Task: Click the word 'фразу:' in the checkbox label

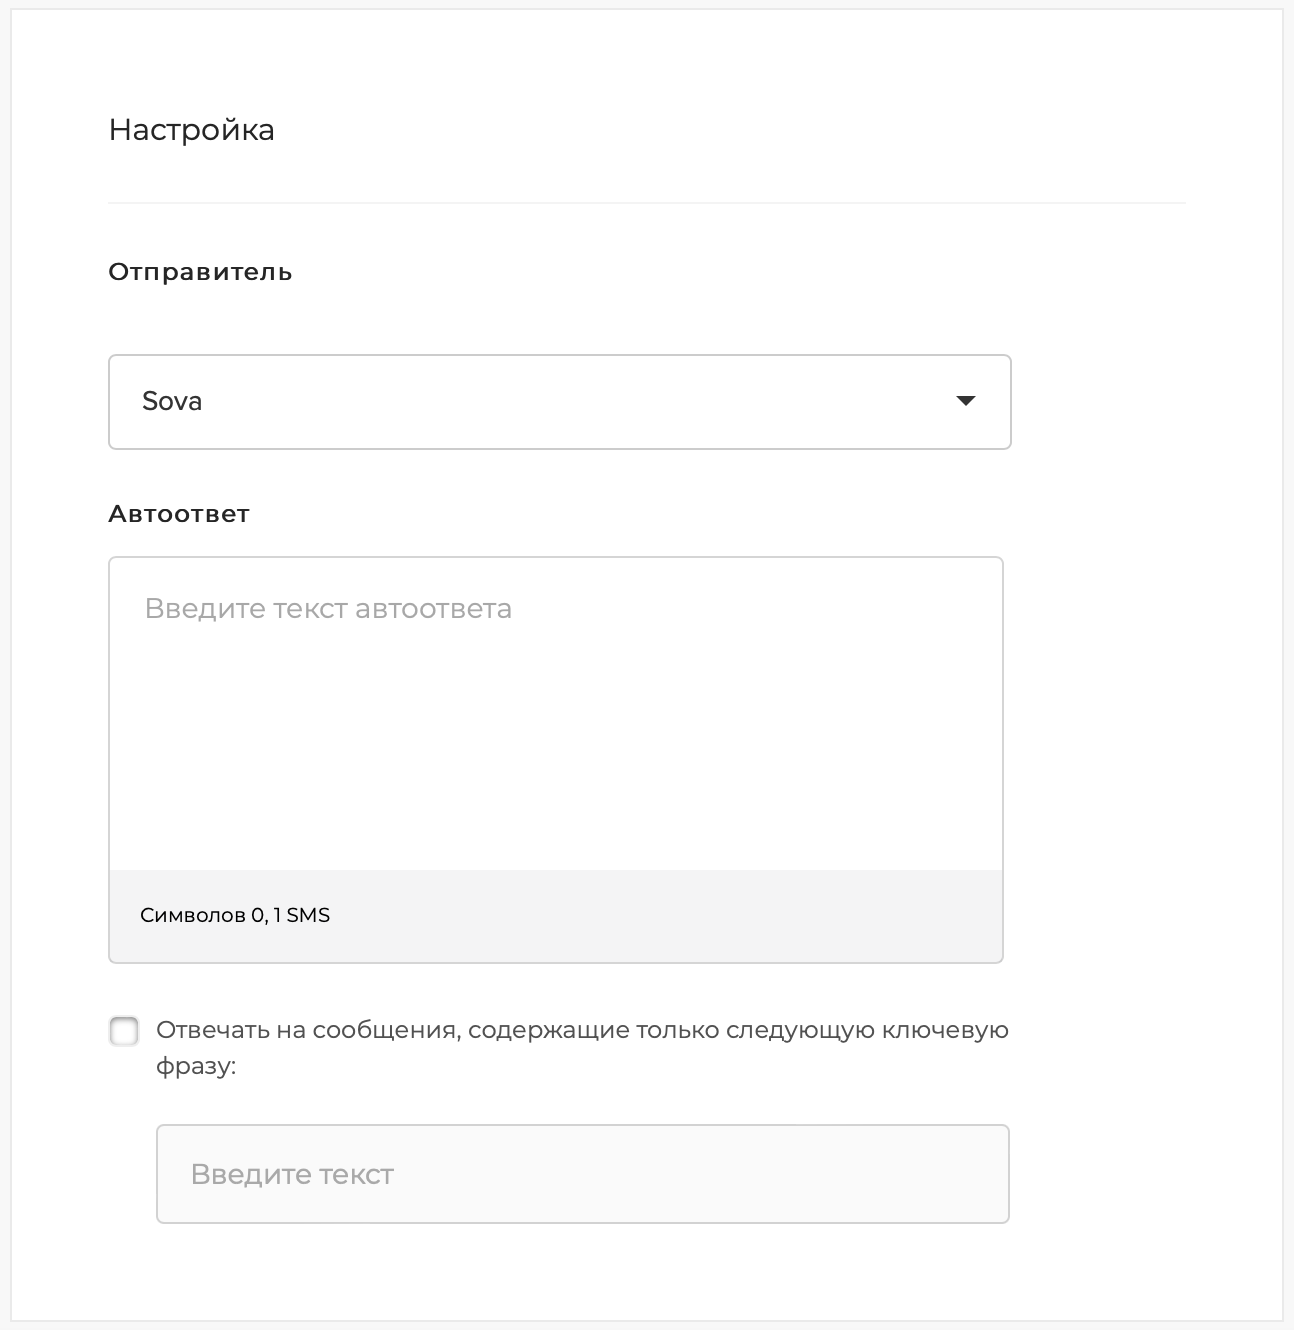Action: pos(196,1066)
